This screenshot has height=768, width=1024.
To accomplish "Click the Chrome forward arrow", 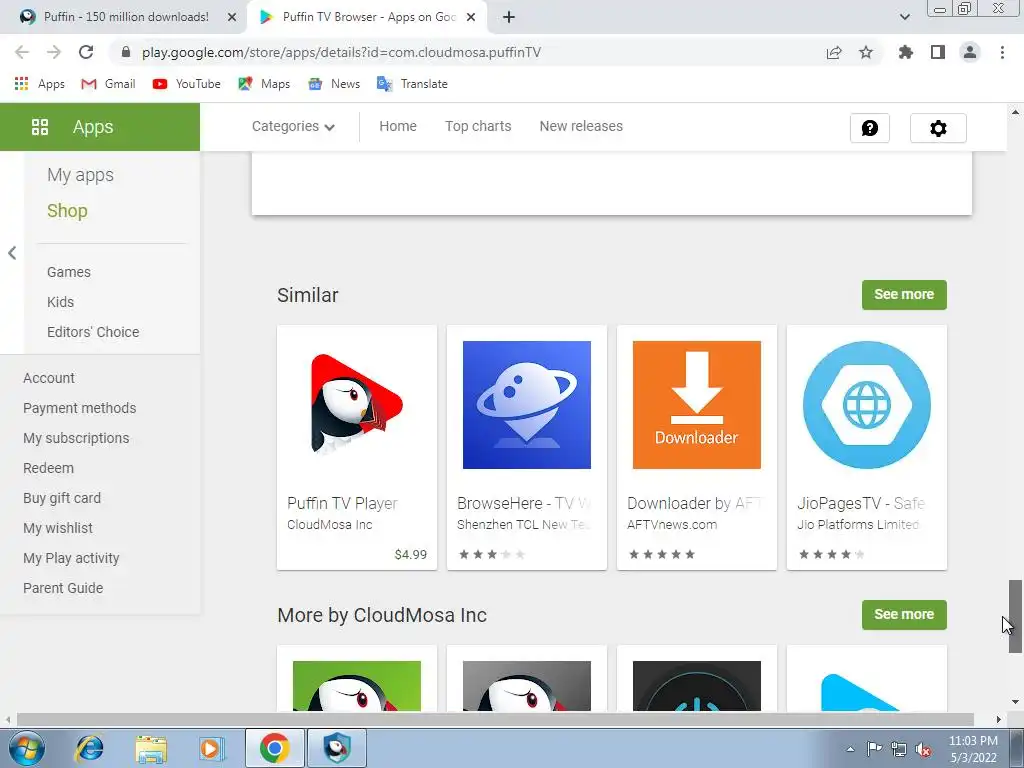I will click(54, 52).
